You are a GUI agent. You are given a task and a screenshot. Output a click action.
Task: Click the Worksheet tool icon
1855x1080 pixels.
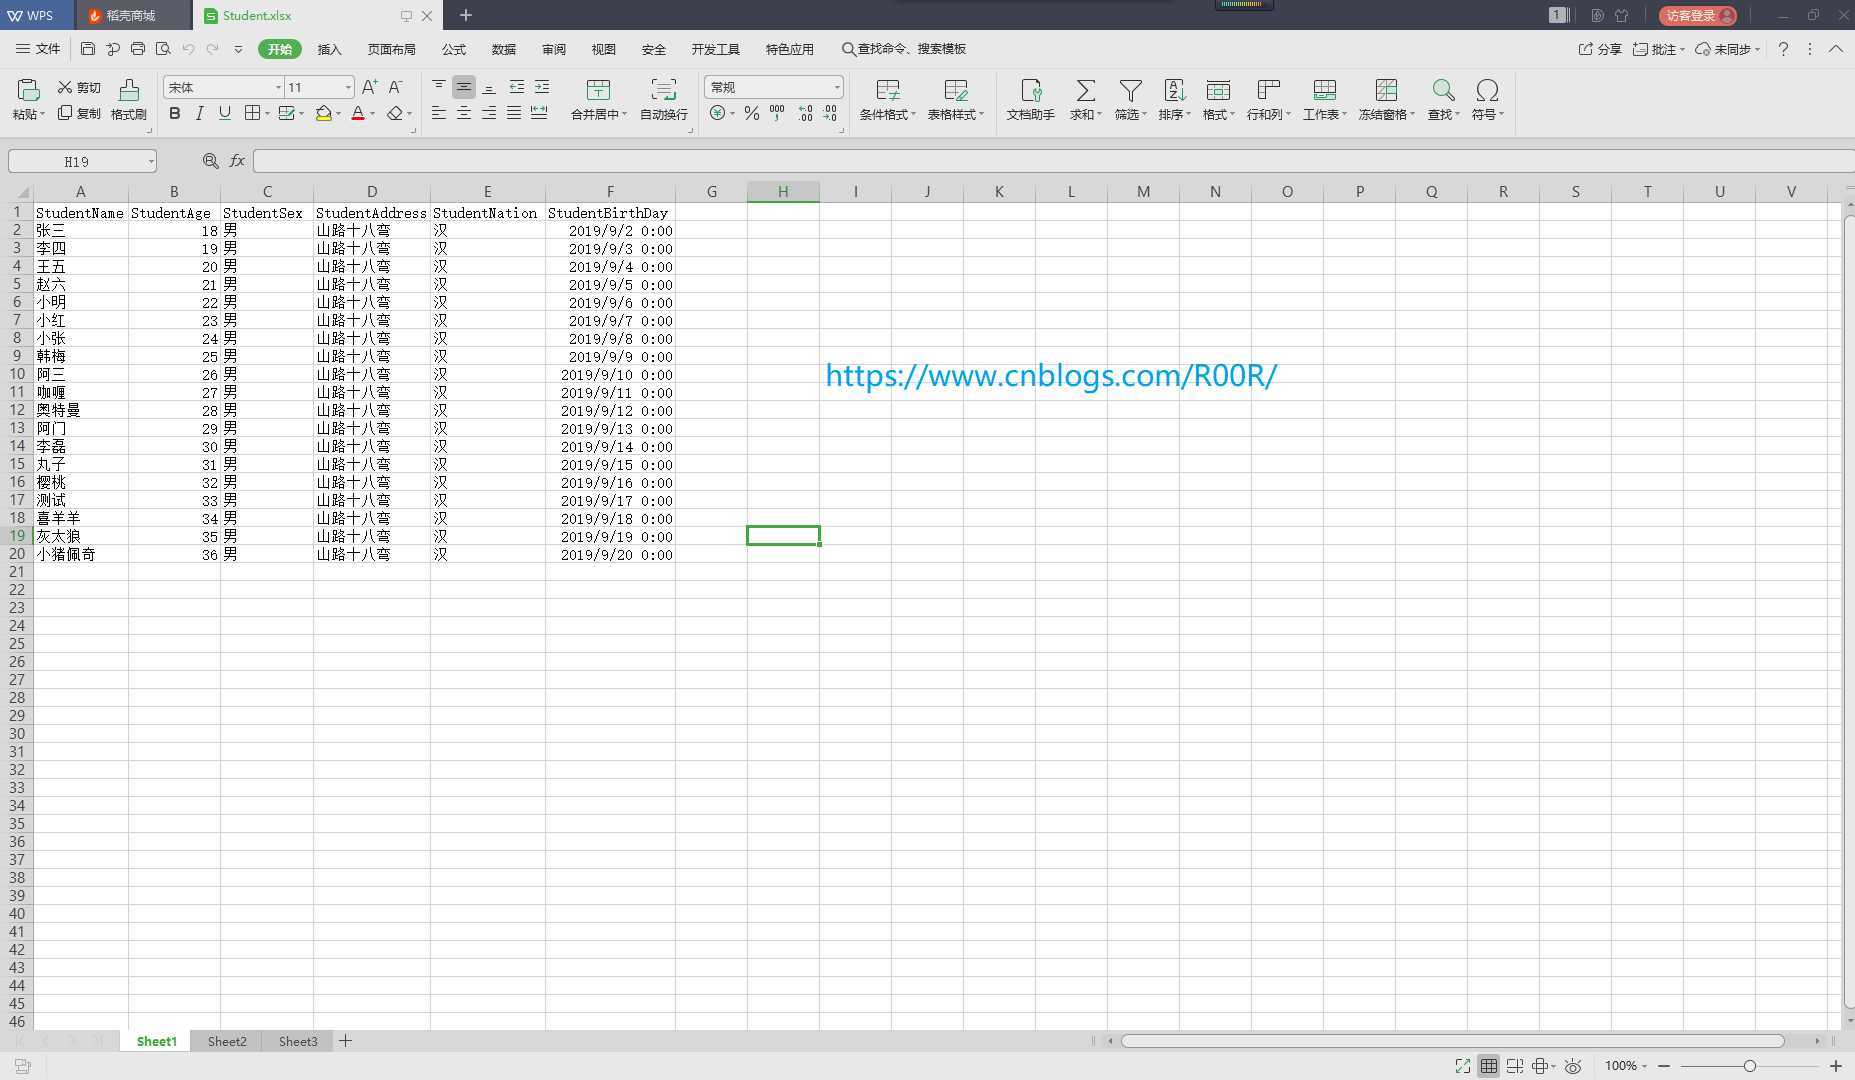(1324, 90)
